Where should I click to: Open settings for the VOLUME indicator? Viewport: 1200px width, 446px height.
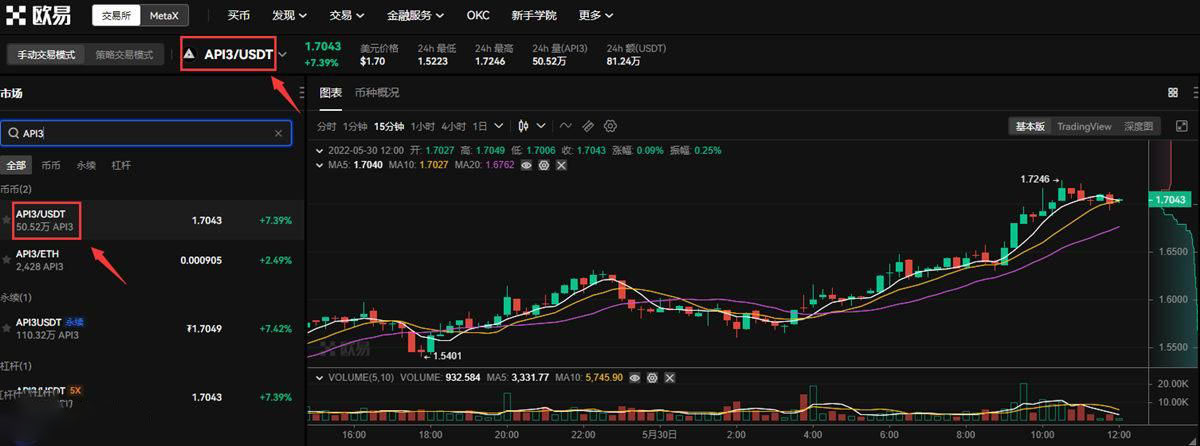coord(652,378)
